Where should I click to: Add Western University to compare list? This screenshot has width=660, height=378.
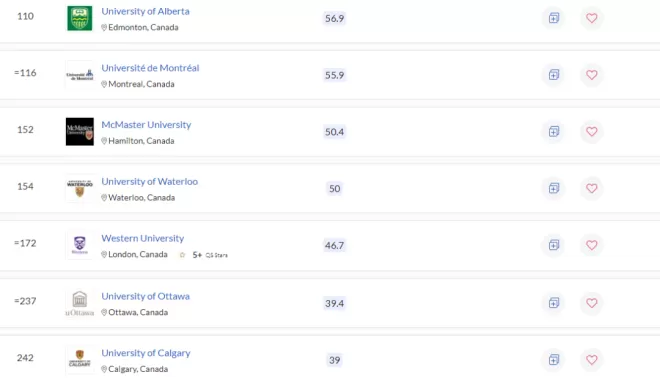(554, 245)
